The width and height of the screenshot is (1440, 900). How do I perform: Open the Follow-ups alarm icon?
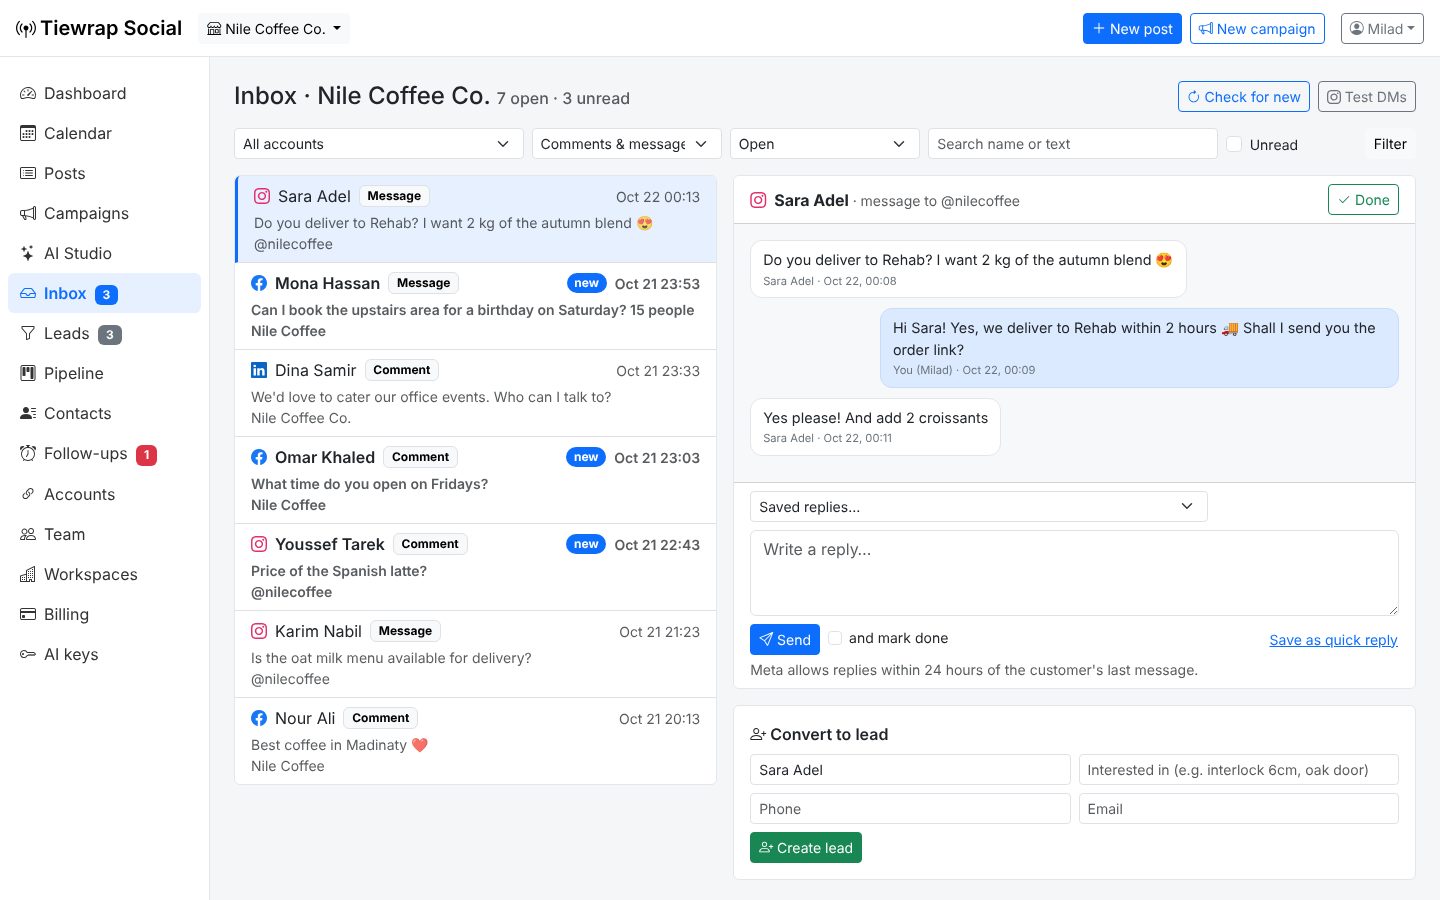tap(28, 453)
